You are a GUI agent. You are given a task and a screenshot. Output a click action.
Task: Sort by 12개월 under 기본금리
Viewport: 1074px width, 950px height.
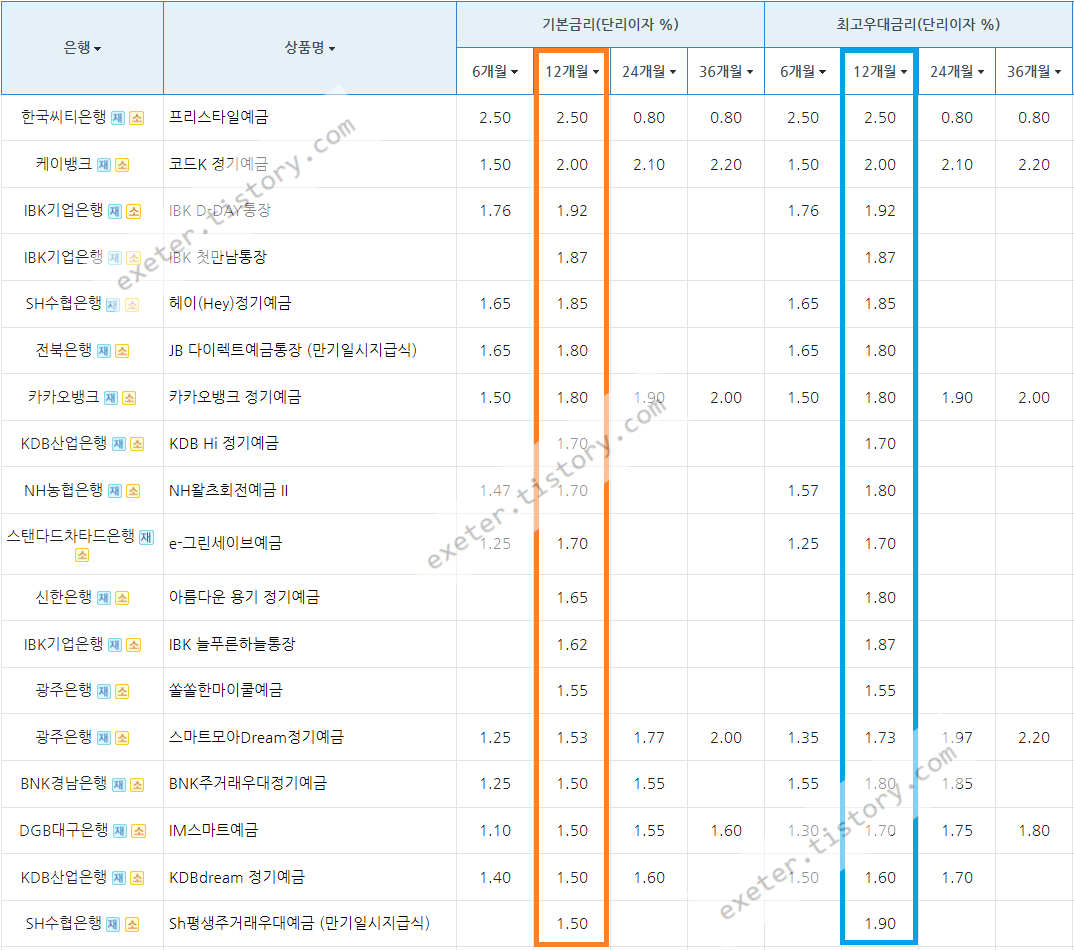(x=572, y=71)
